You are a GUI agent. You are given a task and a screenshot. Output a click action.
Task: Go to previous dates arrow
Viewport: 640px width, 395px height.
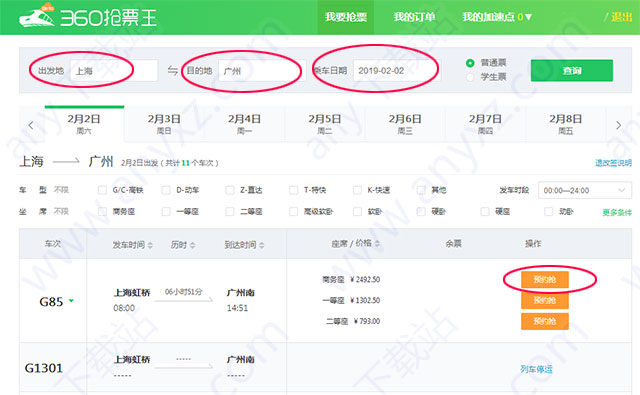click(x=31, y=125)
